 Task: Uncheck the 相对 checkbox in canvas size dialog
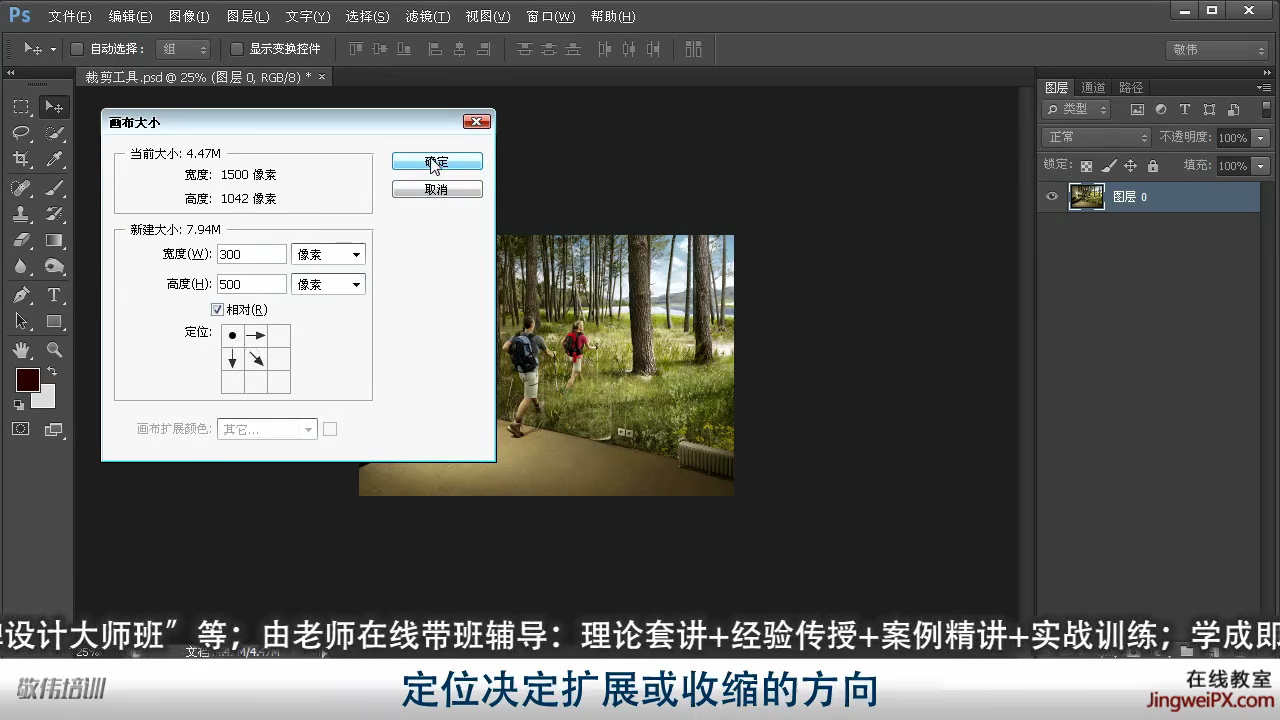click(x=217, y=310)
